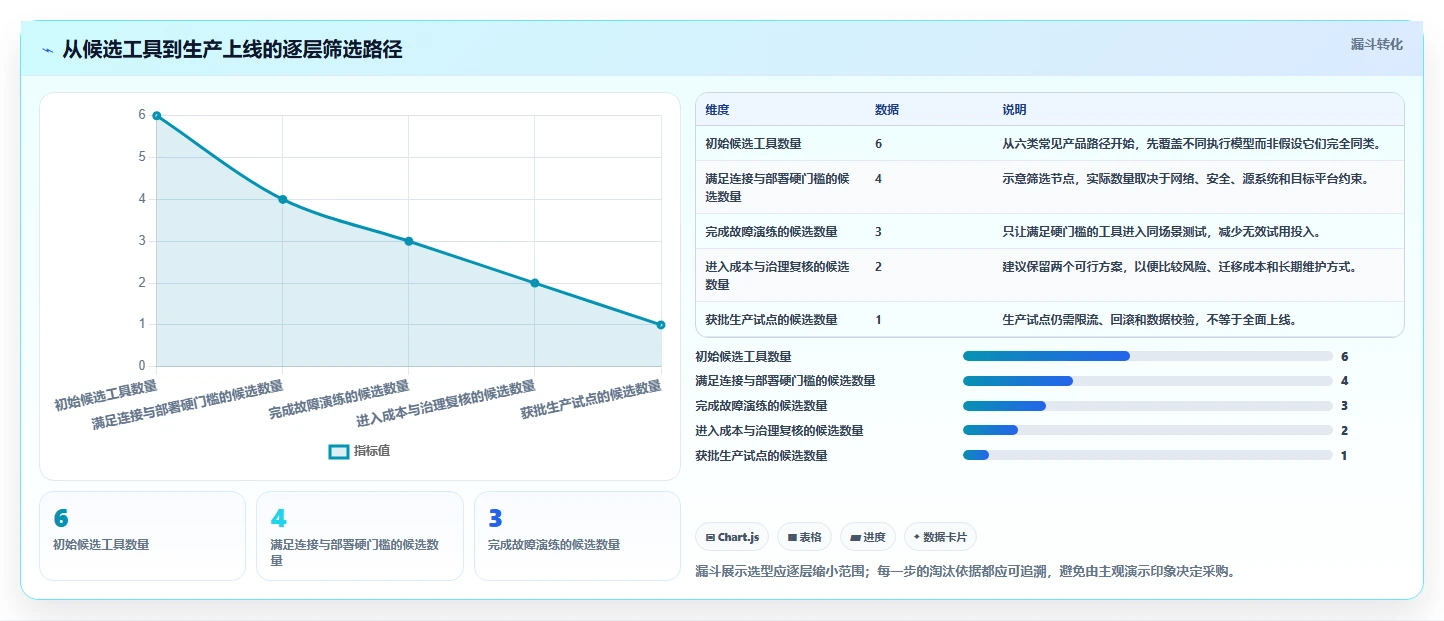Click the 满足连接与部署硬门槛的候选数量 table cell
Image resolution: width=1444 pixels, height=621 pixels.
tap(780, 187)
